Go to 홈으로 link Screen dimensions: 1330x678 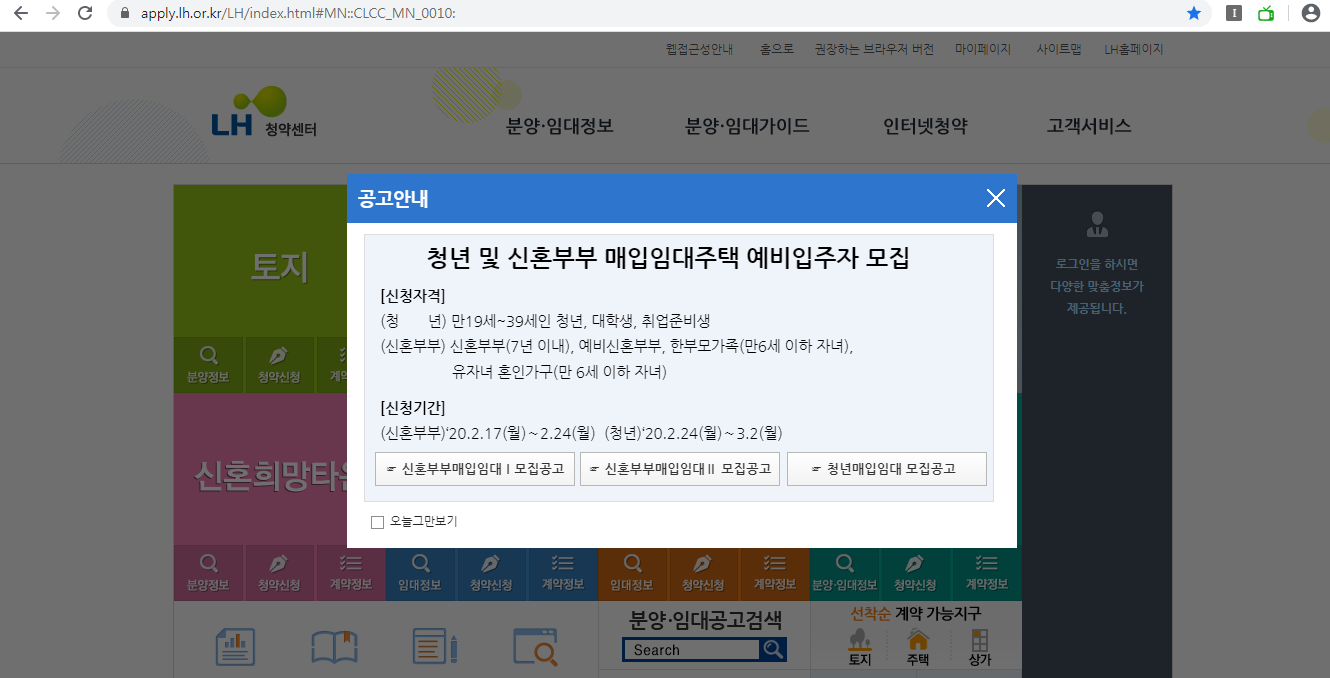[777, 49]
